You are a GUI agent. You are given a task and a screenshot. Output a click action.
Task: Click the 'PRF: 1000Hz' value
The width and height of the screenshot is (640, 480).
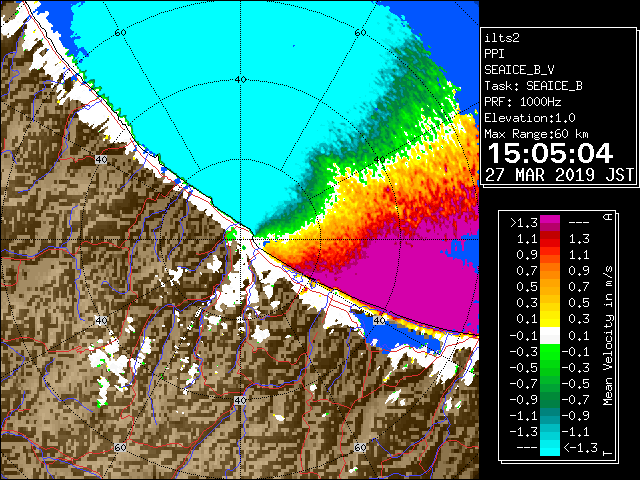(522, 102)
